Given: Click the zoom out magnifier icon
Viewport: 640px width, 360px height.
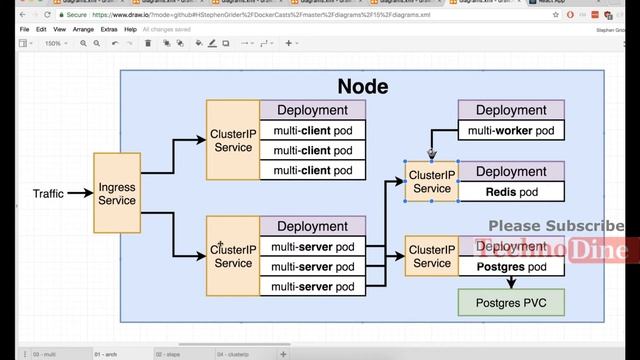Looking at the screenshot, I should (x=97, y=43).
